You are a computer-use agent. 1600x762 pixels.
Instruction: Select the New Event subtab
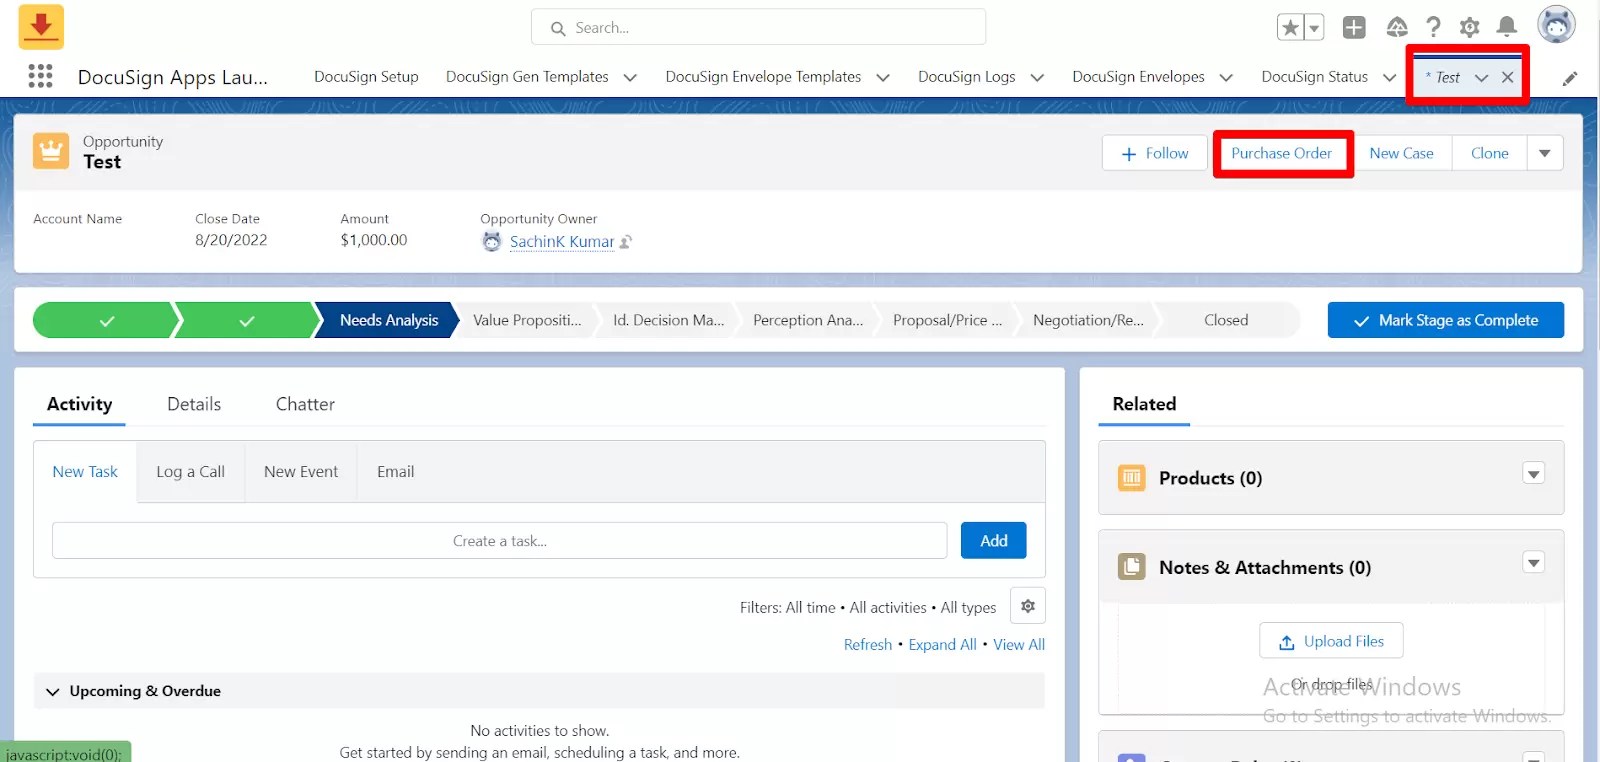point(301,471)
